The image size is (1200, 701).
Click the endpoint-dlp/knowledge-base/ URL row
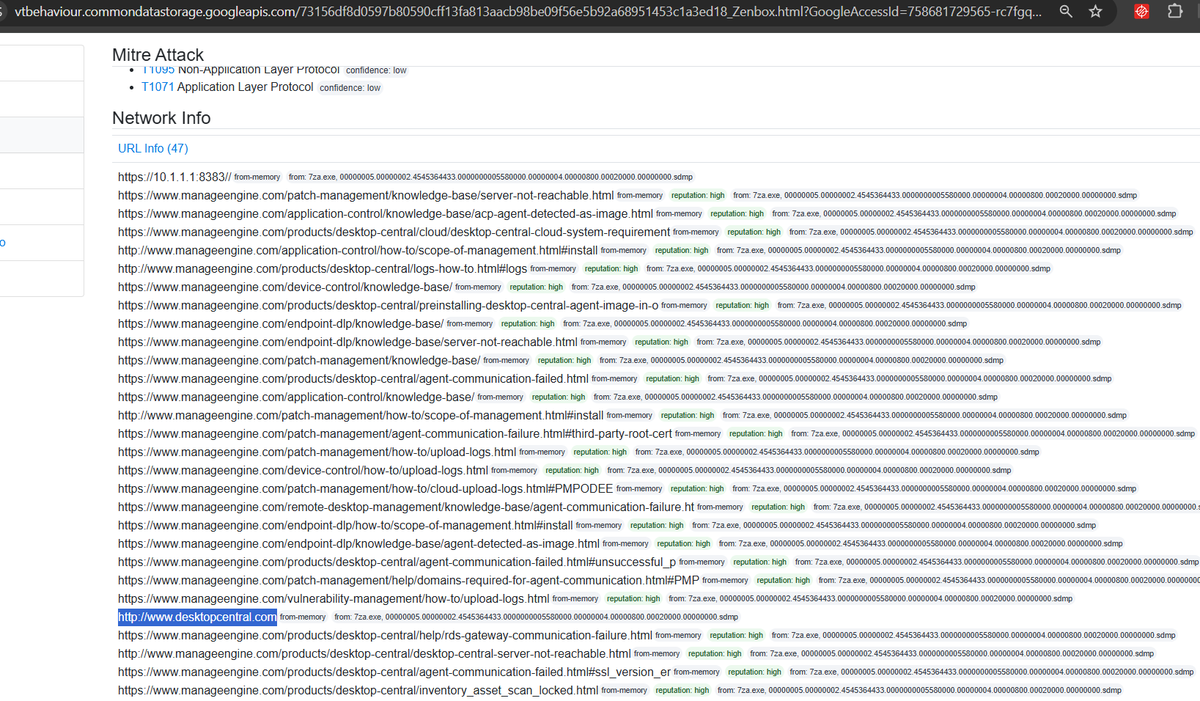tap(281, 324)
